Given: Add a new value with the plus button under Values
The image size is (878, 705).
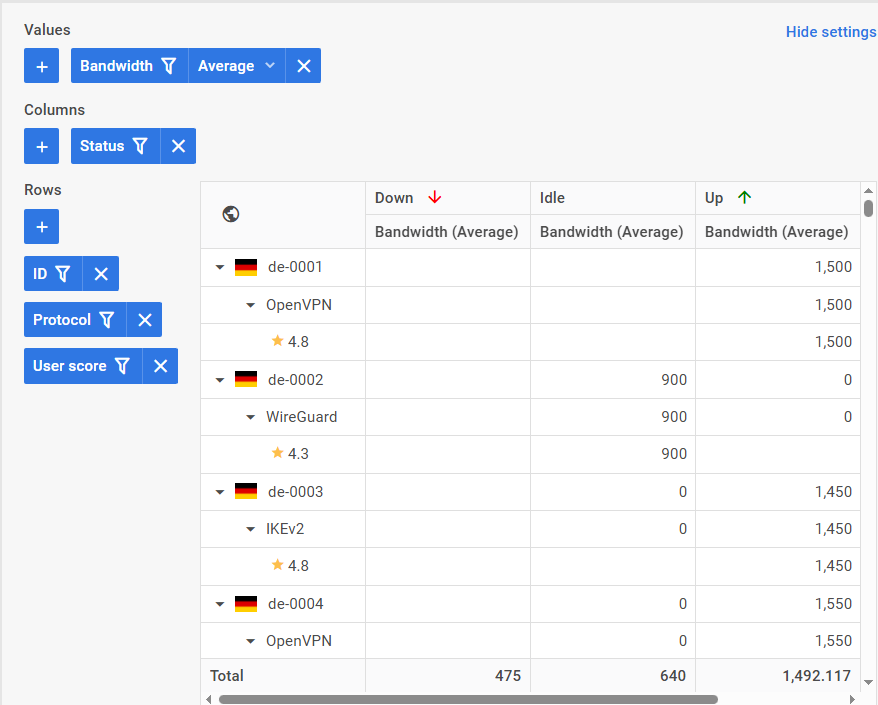Looking at the screenshot, I should [x=41, y=65].
